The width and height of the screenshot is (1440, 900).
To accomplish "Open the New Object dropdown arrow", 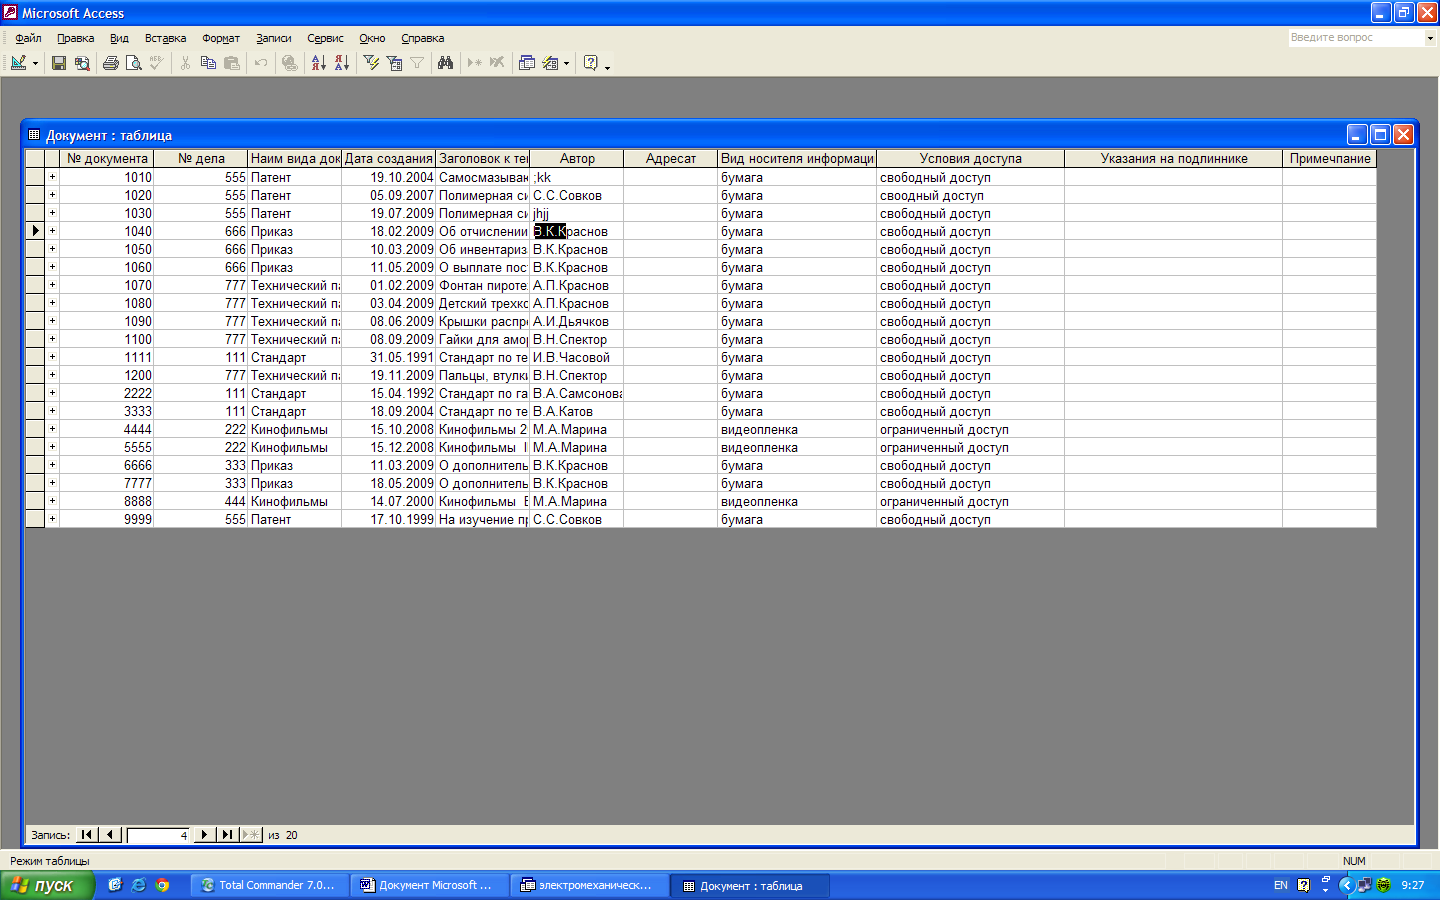I will coord(566,63).
